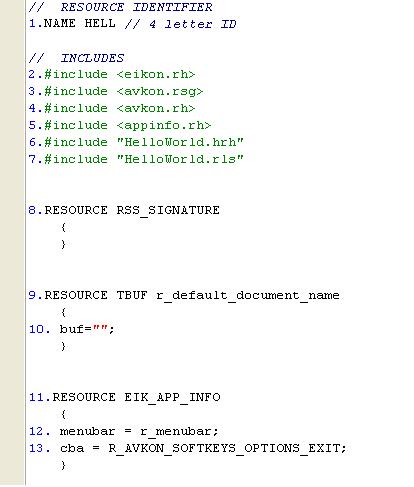Click the opening brace under r_default_document_name
Image resolution: width=414 pixels, height=487 pixels.
point(63,312)
